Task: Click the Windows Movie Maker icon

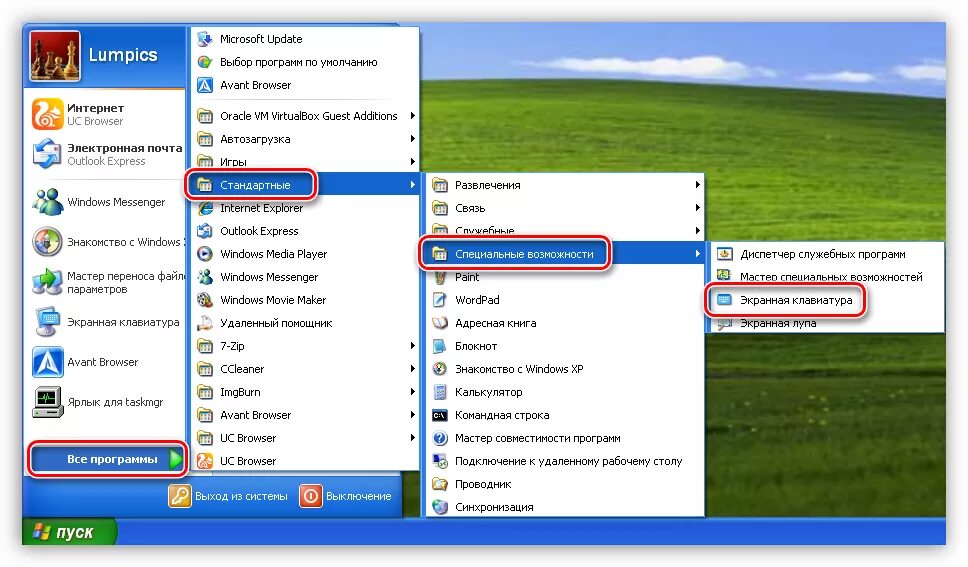Action: click(204, 300)
